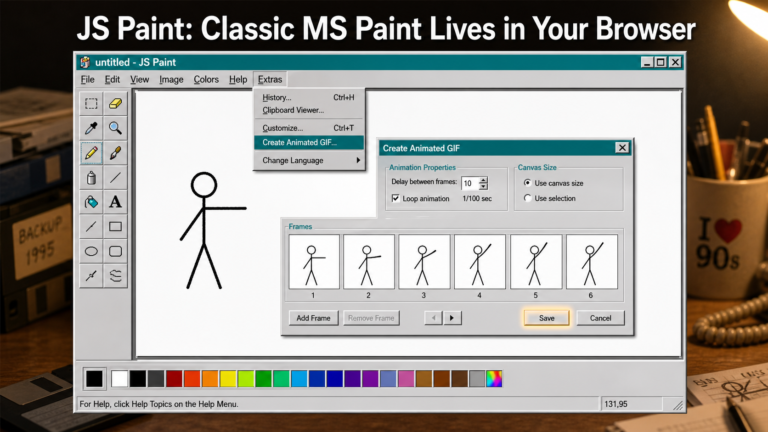The image size is (768, 432).
Task: Select frame 2 thumbnail
Action: (369, 262)
